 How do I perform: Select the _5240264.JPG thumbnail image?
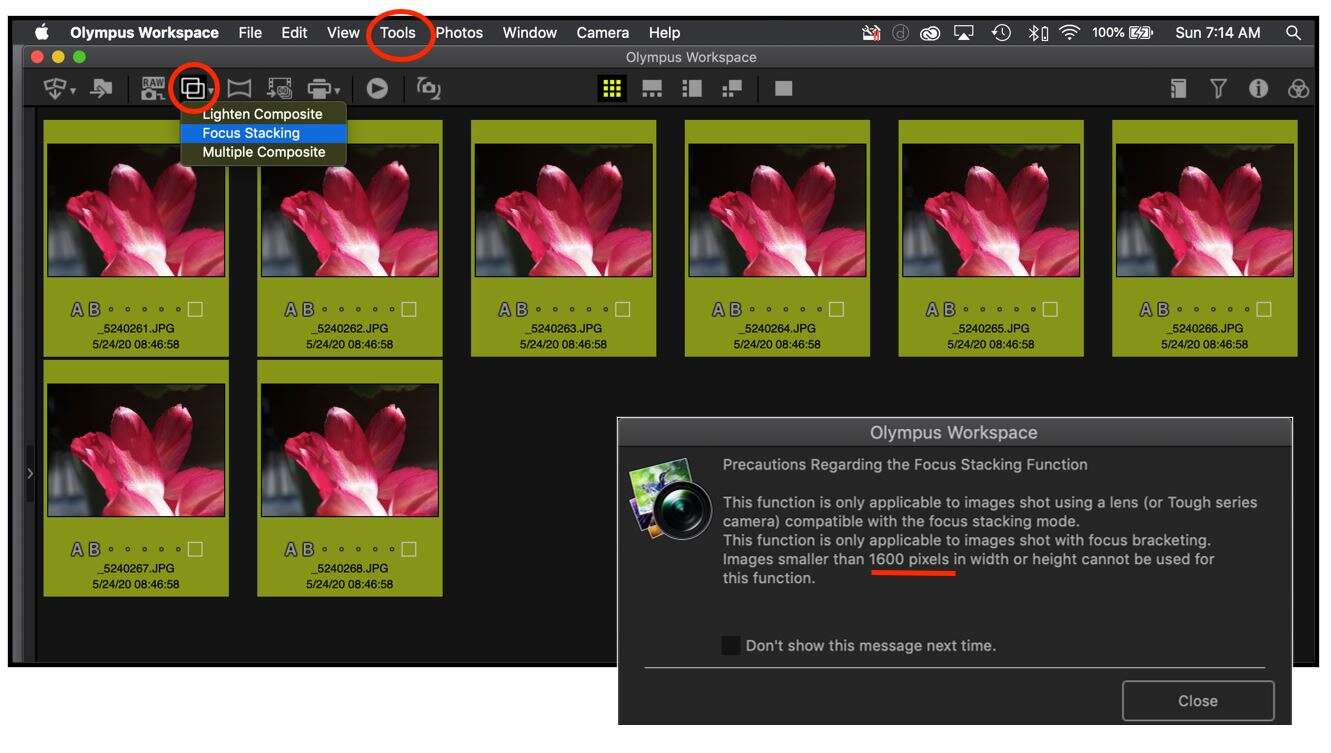777,210
